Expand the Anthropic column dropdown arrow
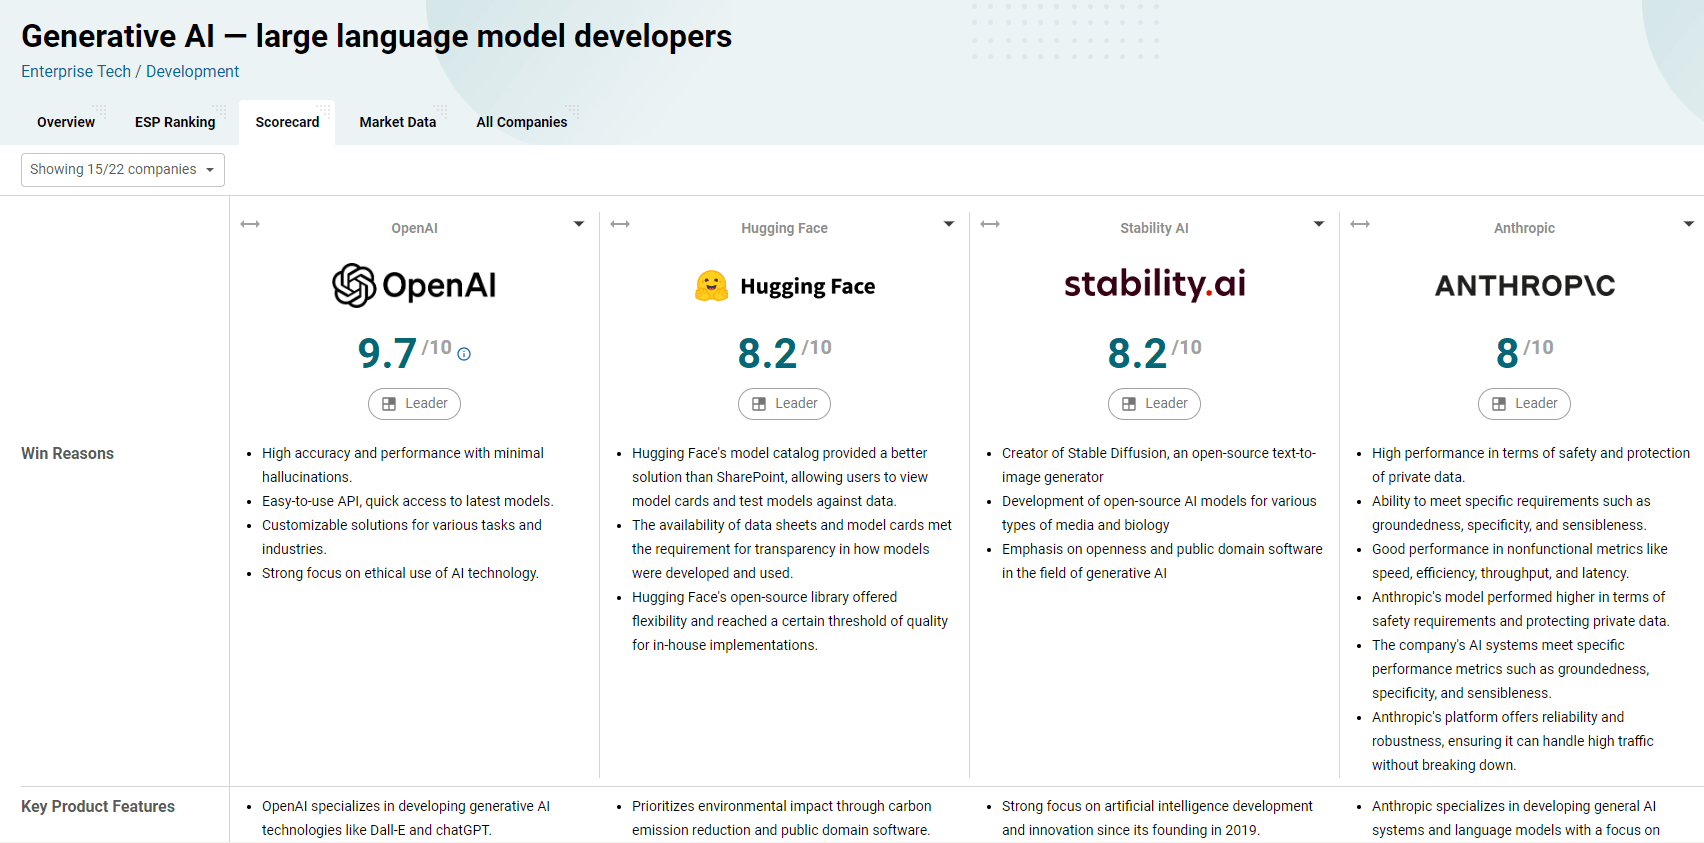Image resolution: width=1704 pixels, height=843 pixels. (x=1689, y=224)
